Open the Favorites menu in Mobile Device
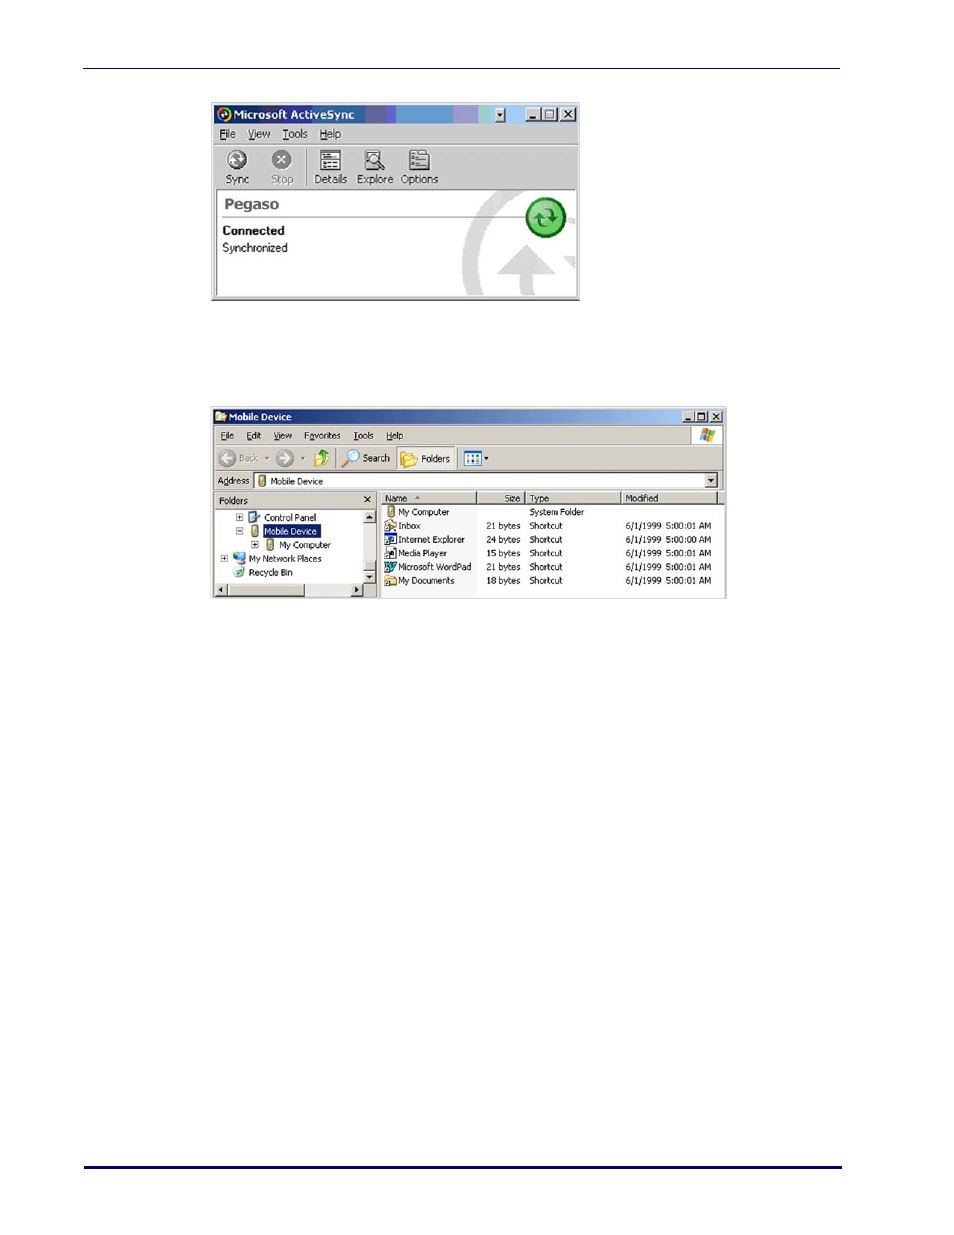This screenshot has height=1235, width=954. (x=322, y=436)
